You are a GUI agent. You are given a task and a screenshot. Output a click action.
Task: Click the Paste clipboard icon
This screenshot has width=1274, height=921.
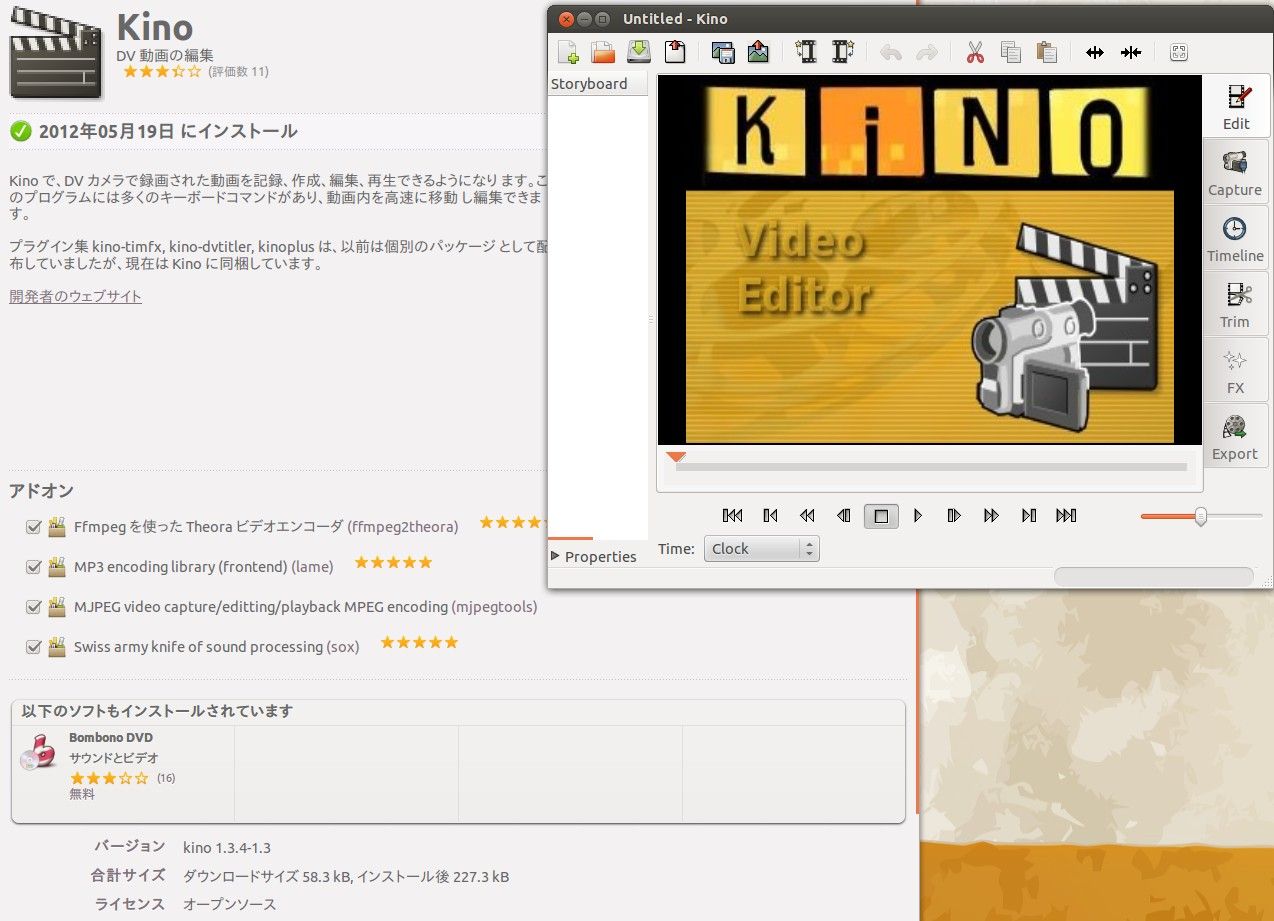tap(1047, 53)
